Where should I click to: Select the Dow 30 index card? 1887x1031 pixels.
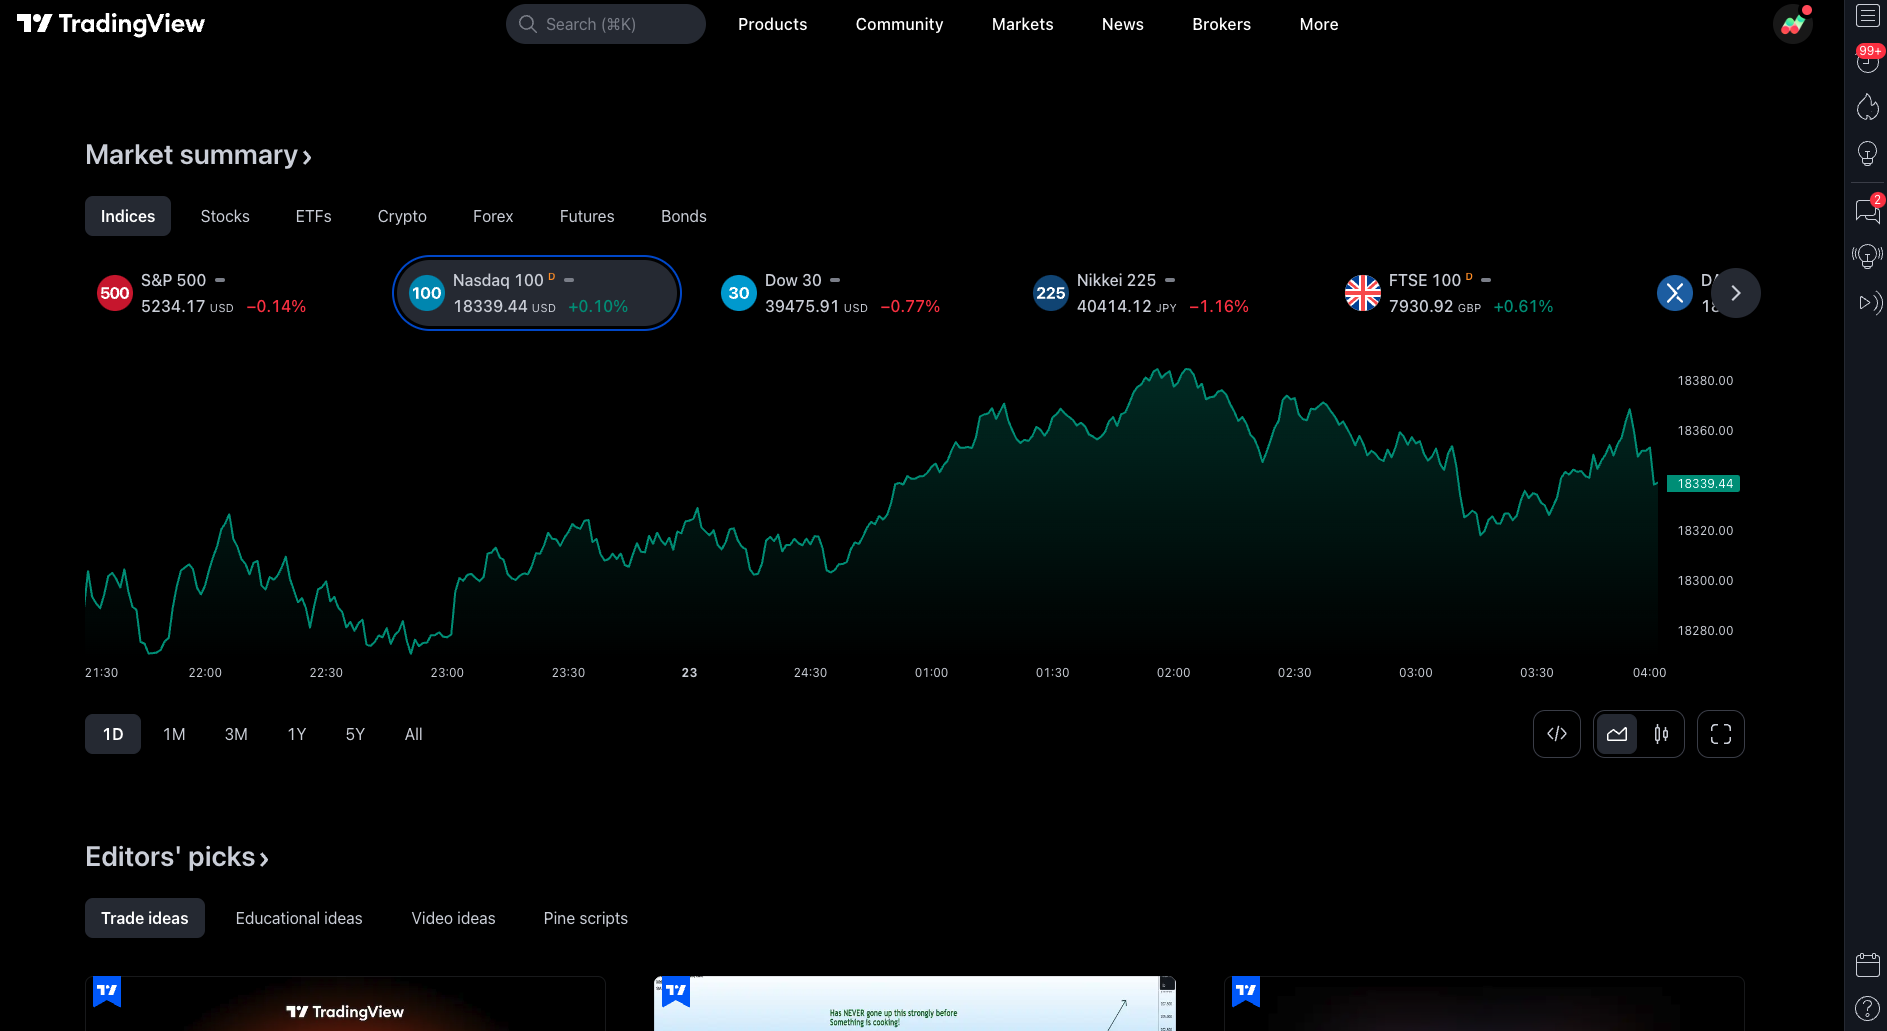tap(849, 293)
